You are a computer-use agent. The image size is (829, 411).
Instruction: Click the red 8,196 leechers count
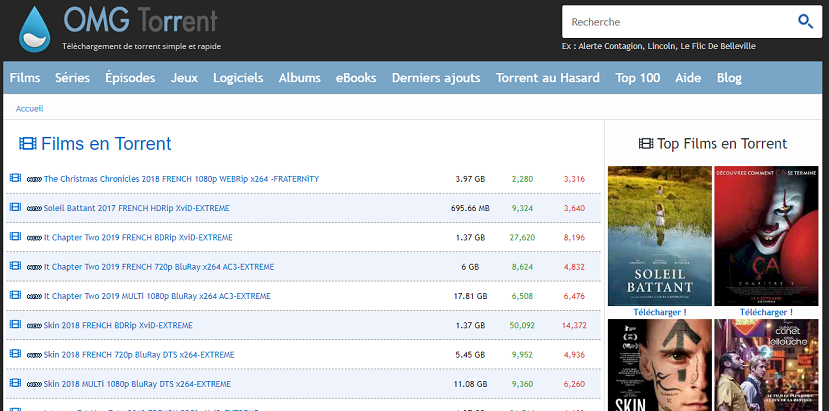pyautogui.click(x=574, y=238)
